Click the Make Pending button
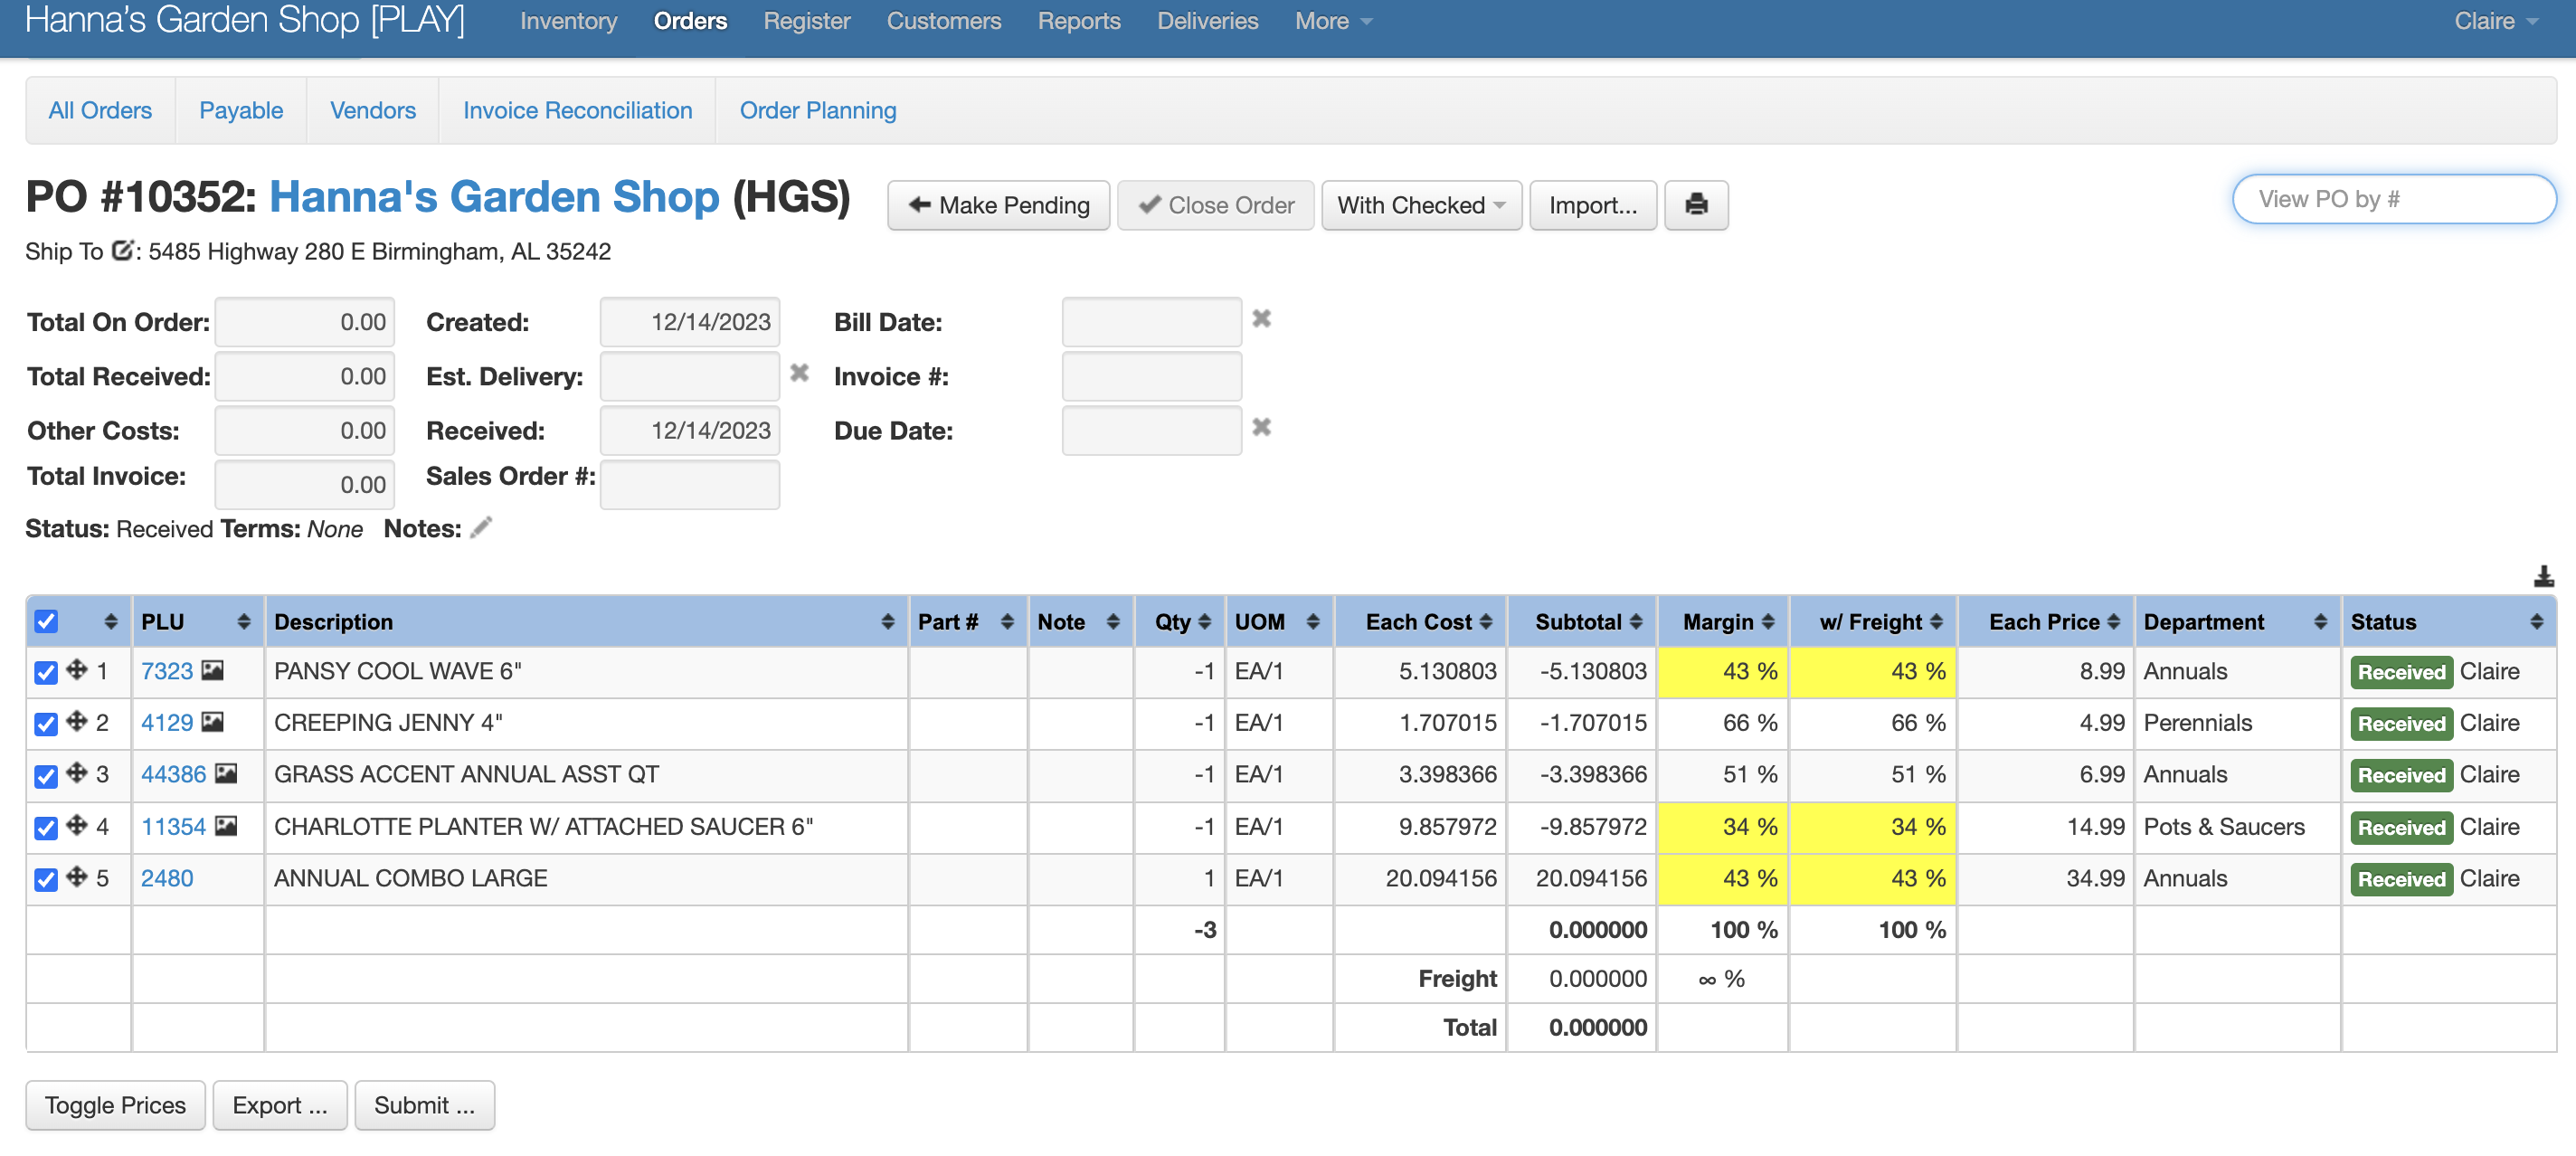This screenshot has width=2576, height=1156. coord(998,205)
